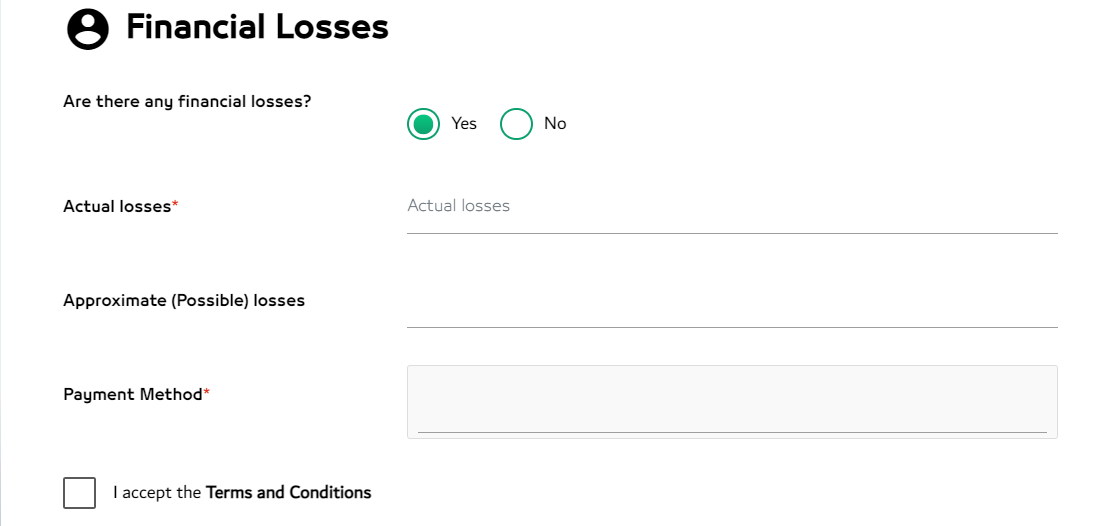Open the Terms and Conditions link

pyautogui.click(x=288, y=493)
